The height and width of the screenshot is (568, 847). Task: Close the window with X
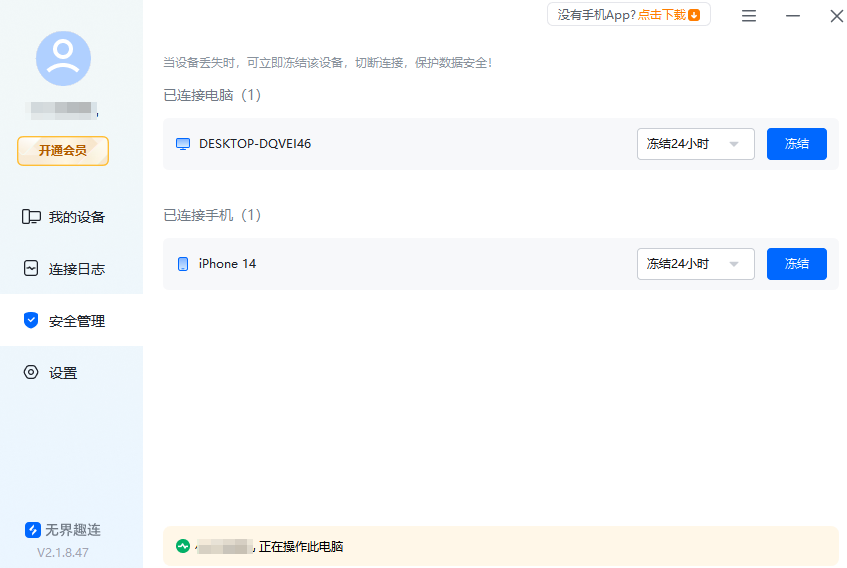[837, 16]
